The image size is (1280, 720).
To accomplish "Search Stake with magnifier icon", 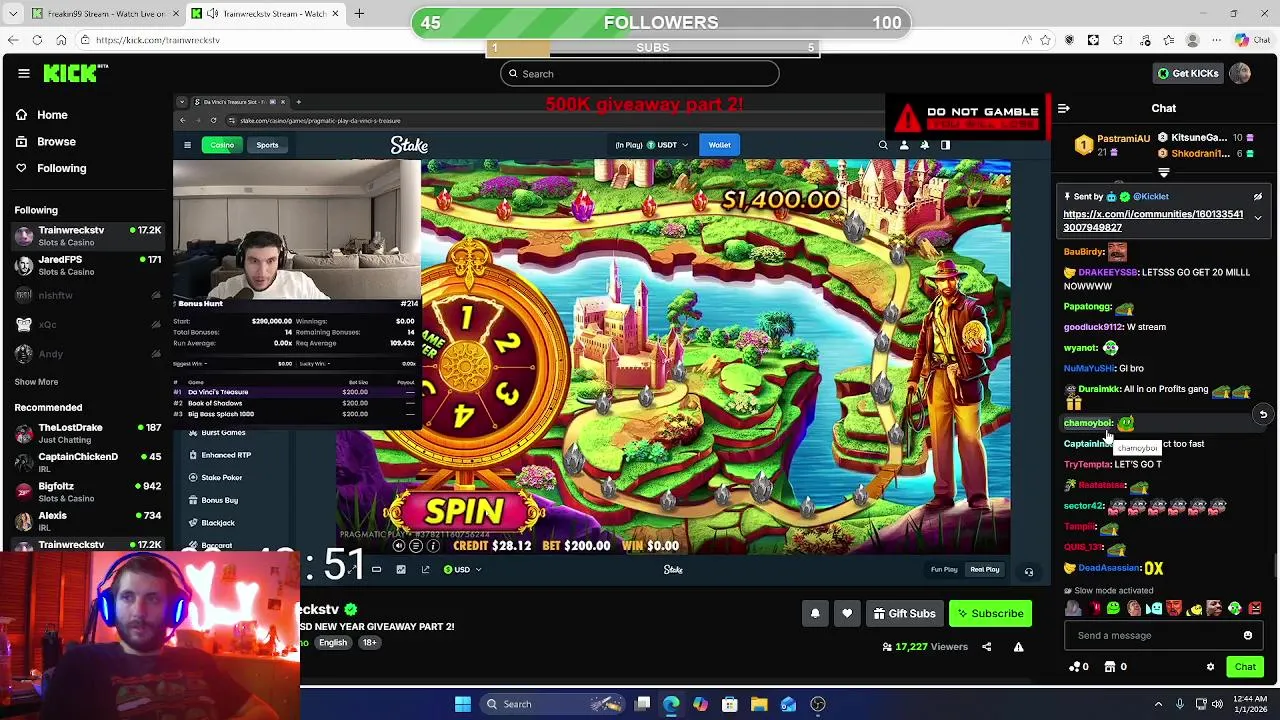I will click(x=883, y=145).
